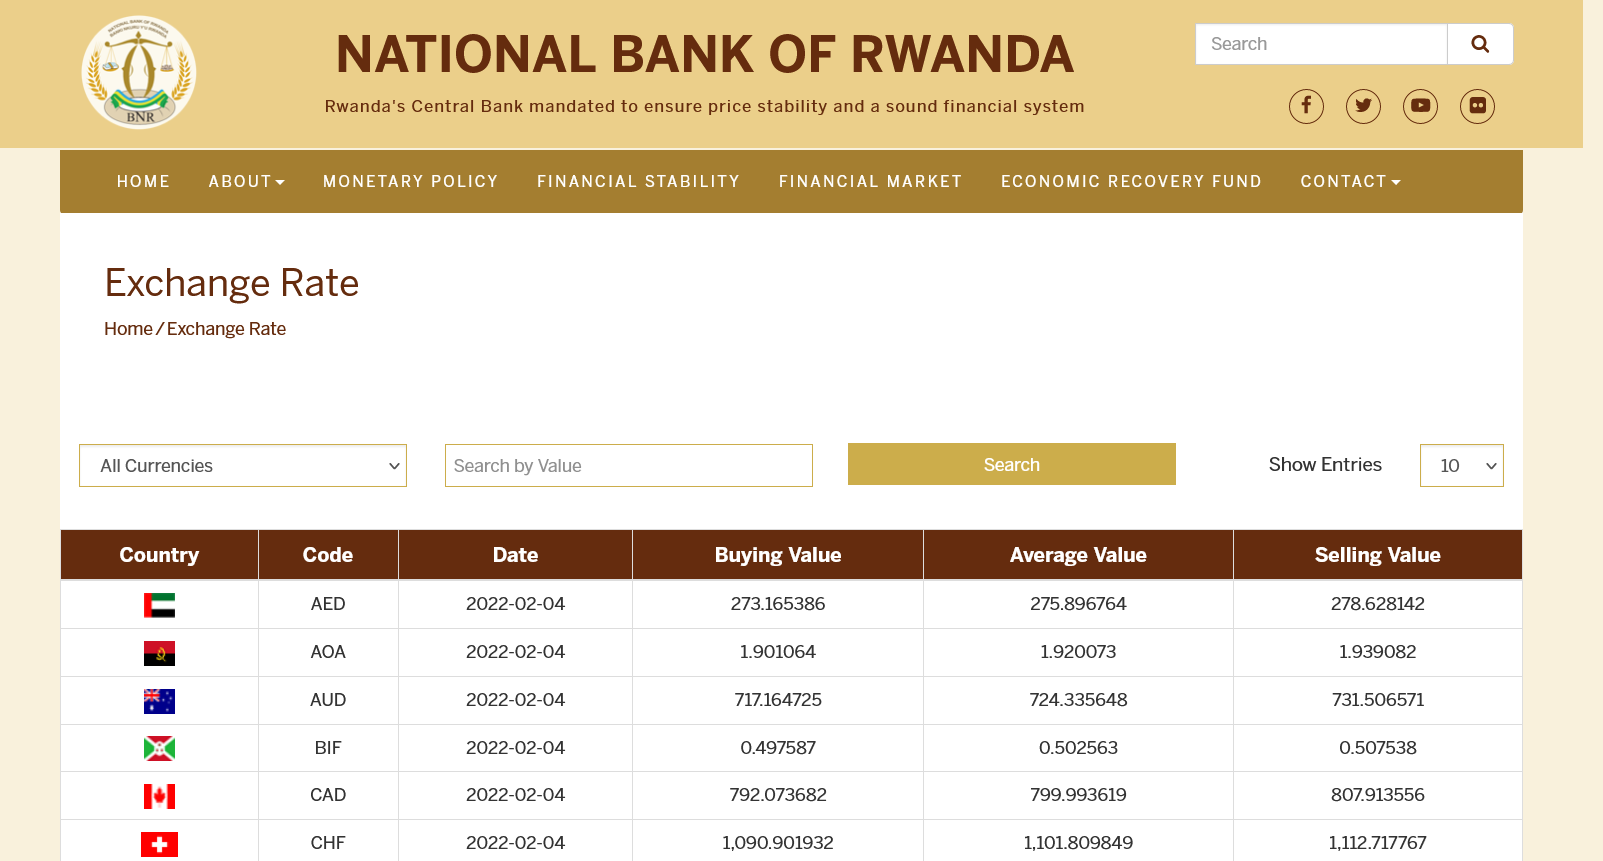Image resolution: width=1603 pixels, height=861 pixels.
Task: Click the Australia flag icon
Action: 159,701
